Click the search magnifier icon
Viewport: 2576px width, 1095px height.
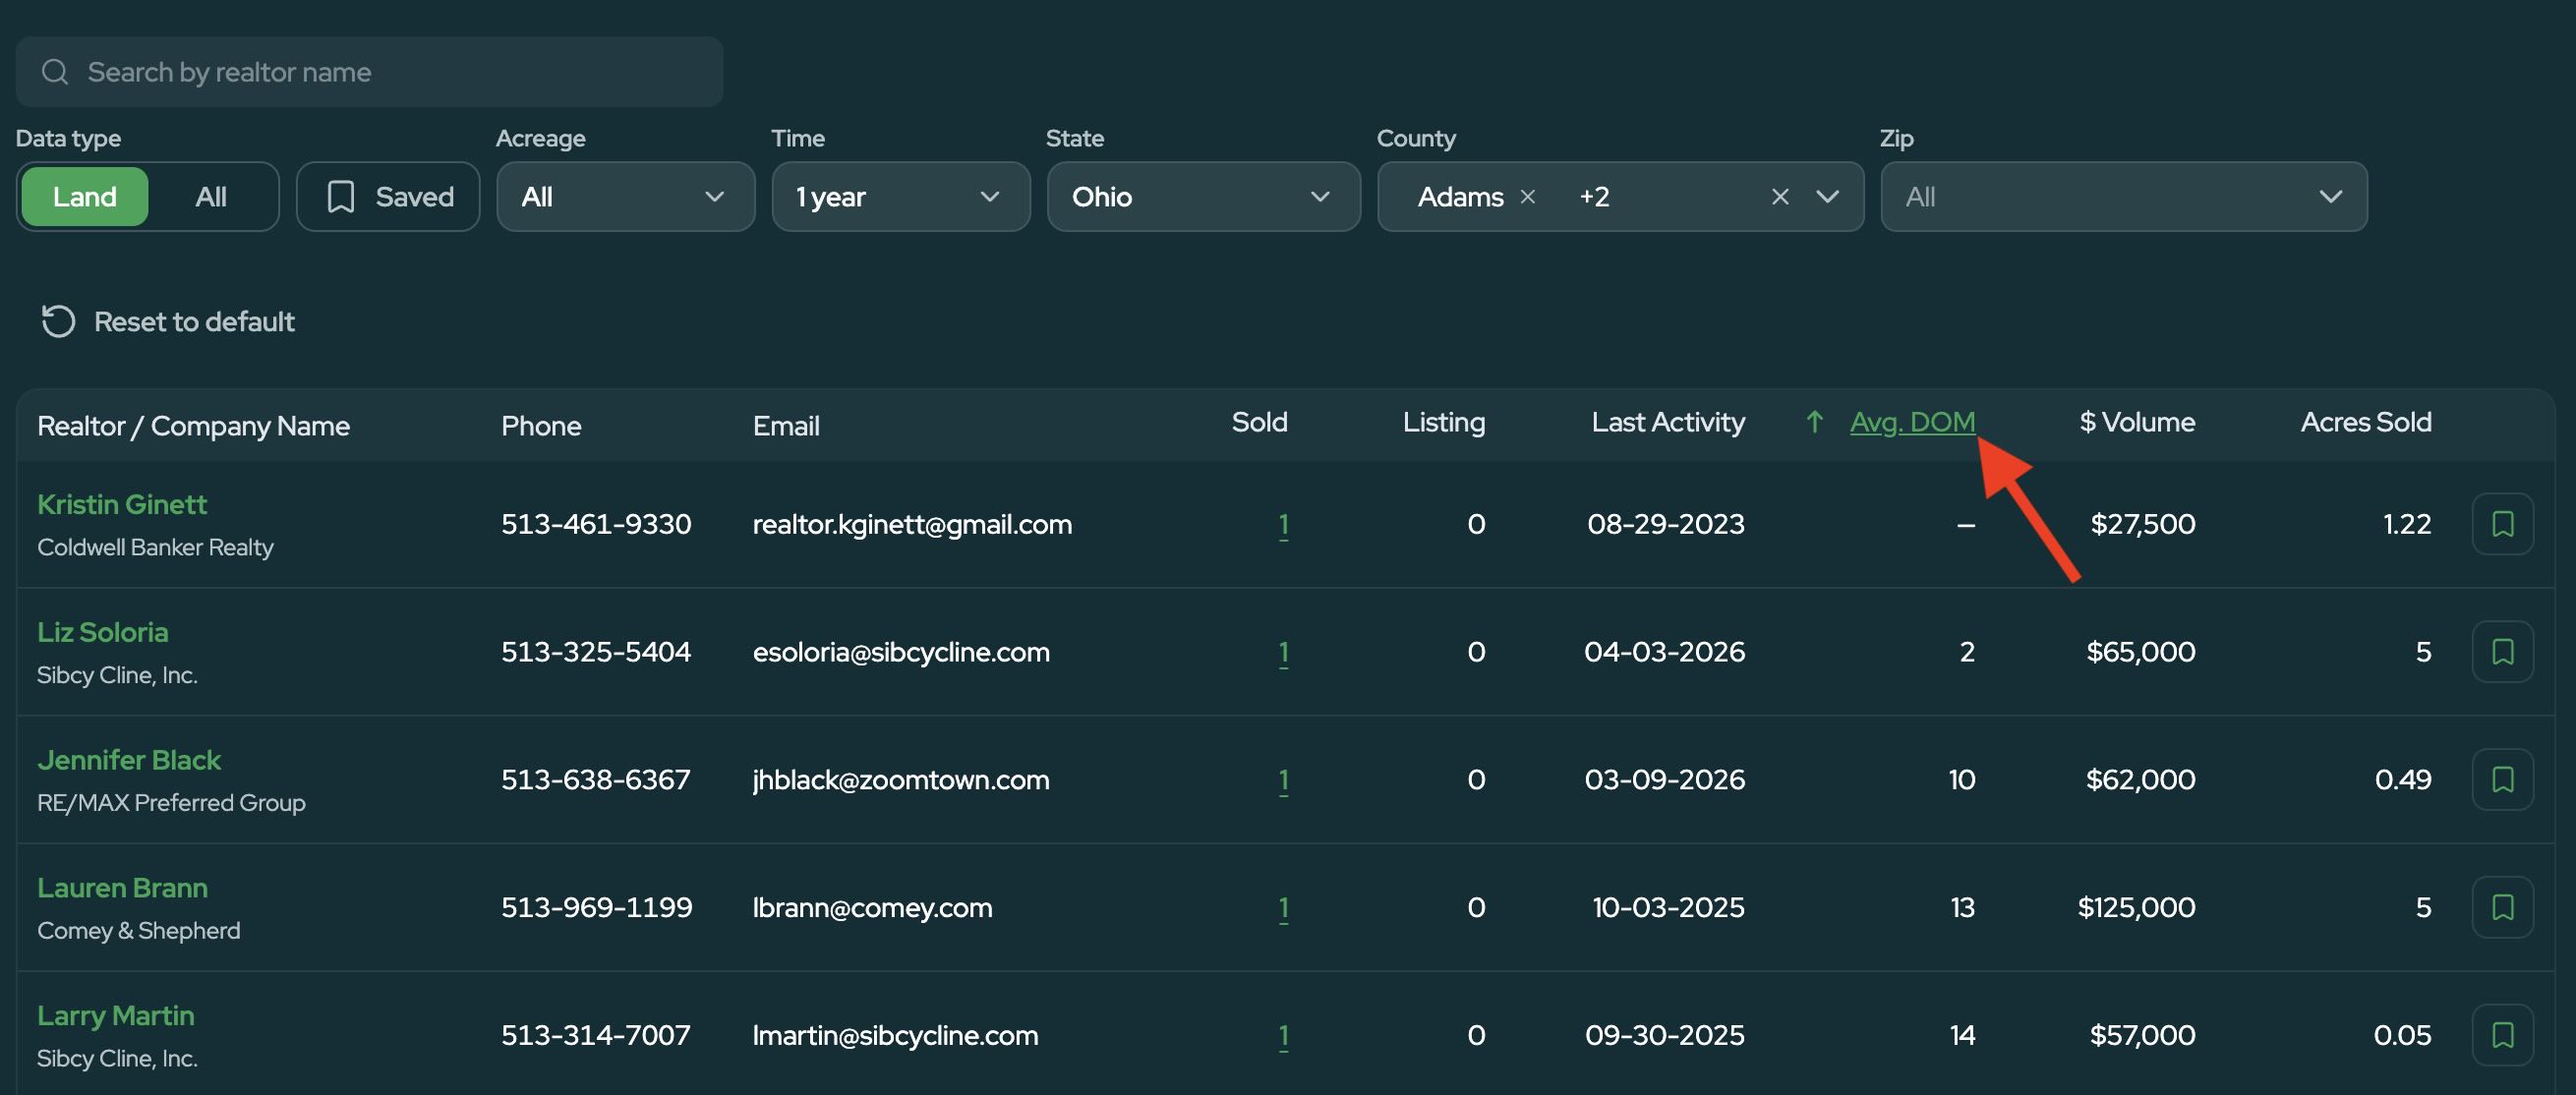[55, 72]
